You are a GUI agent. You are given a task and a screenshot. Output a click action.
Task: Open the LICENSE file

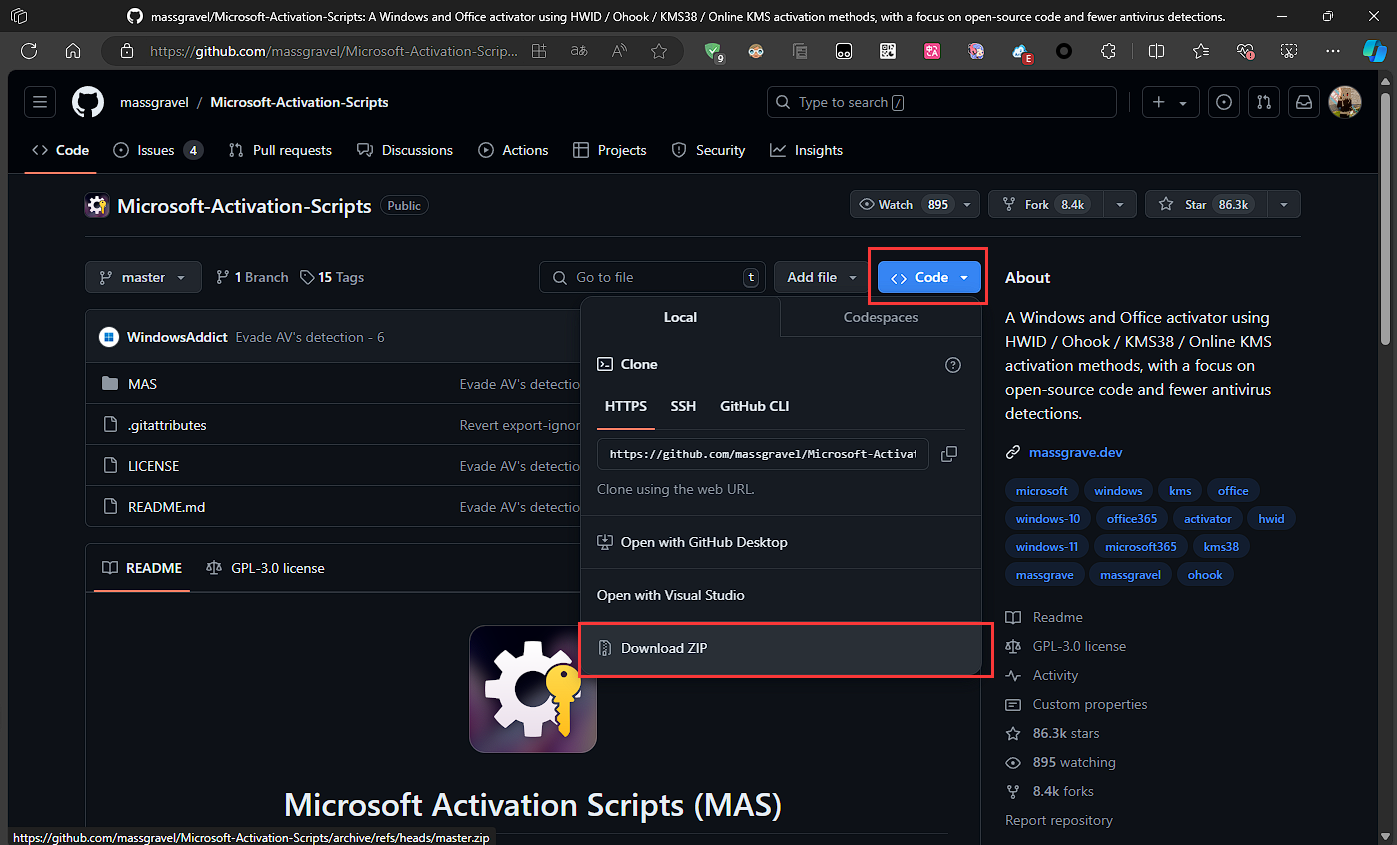pos(154,466)
